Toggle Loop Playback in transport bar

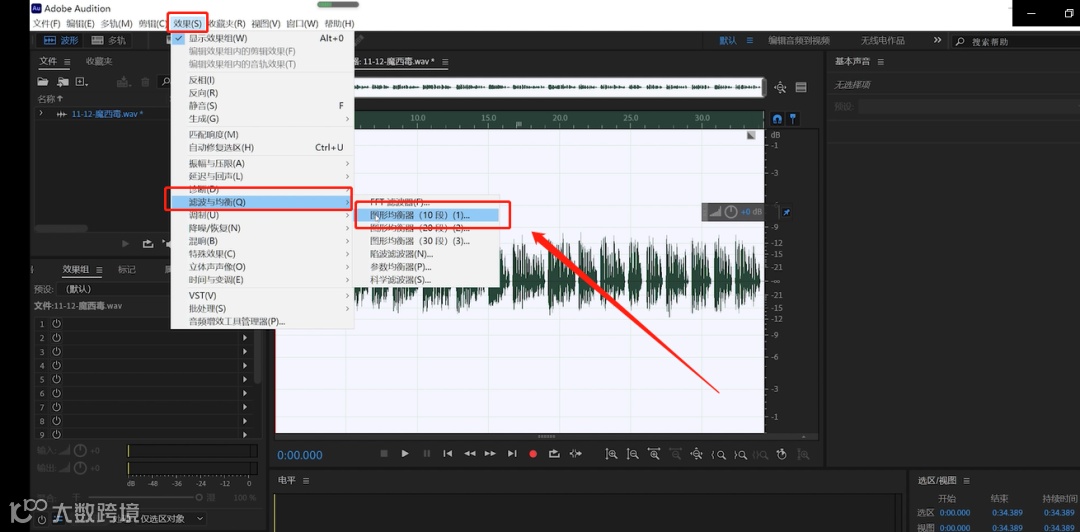point(554,453)
